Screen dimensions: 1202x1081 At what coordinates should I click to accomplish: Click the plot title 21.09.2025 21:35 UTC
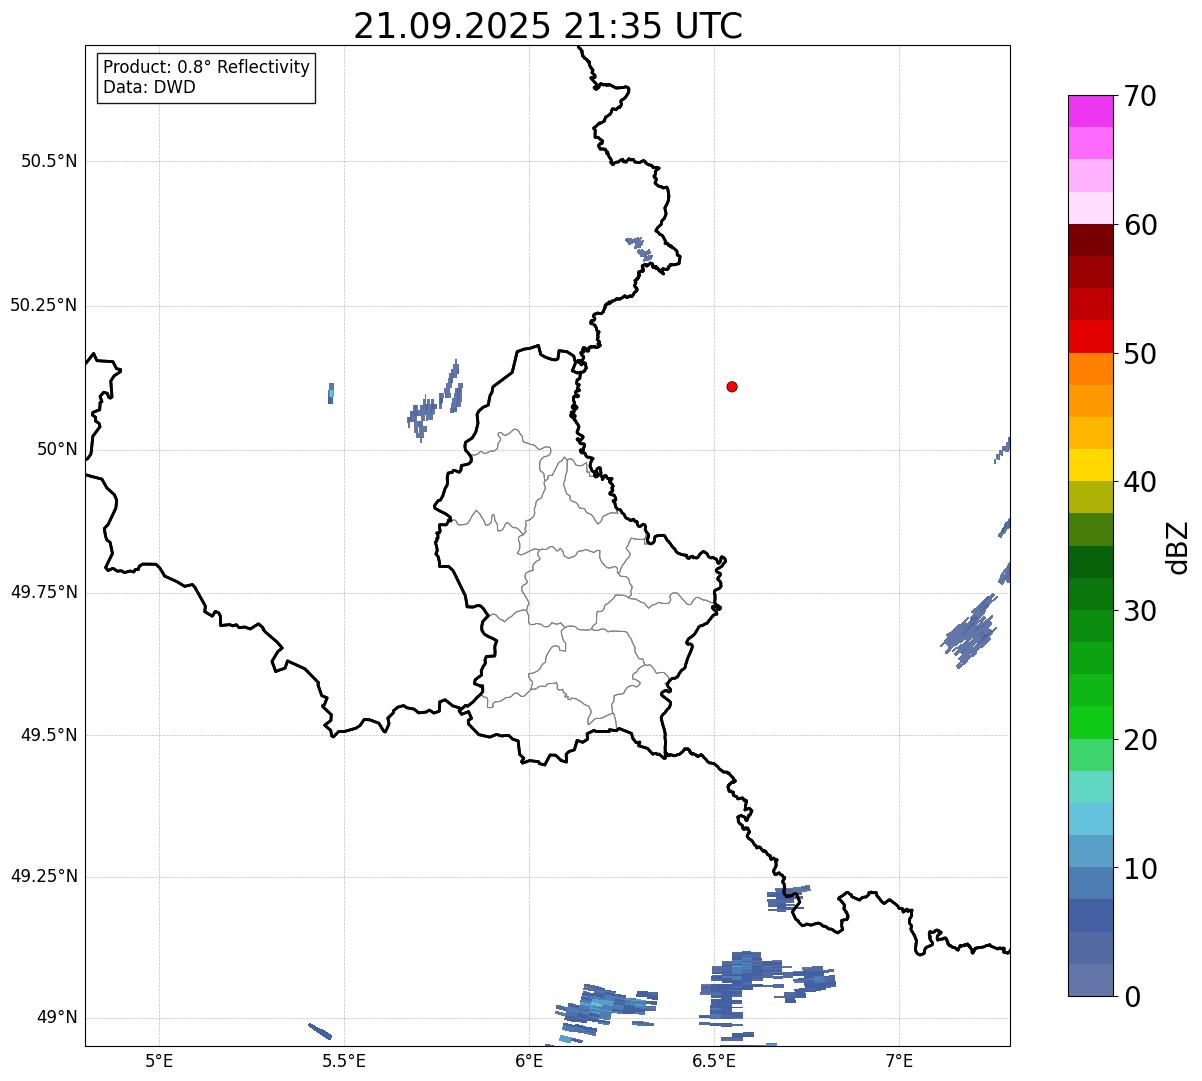coord(548,26)
